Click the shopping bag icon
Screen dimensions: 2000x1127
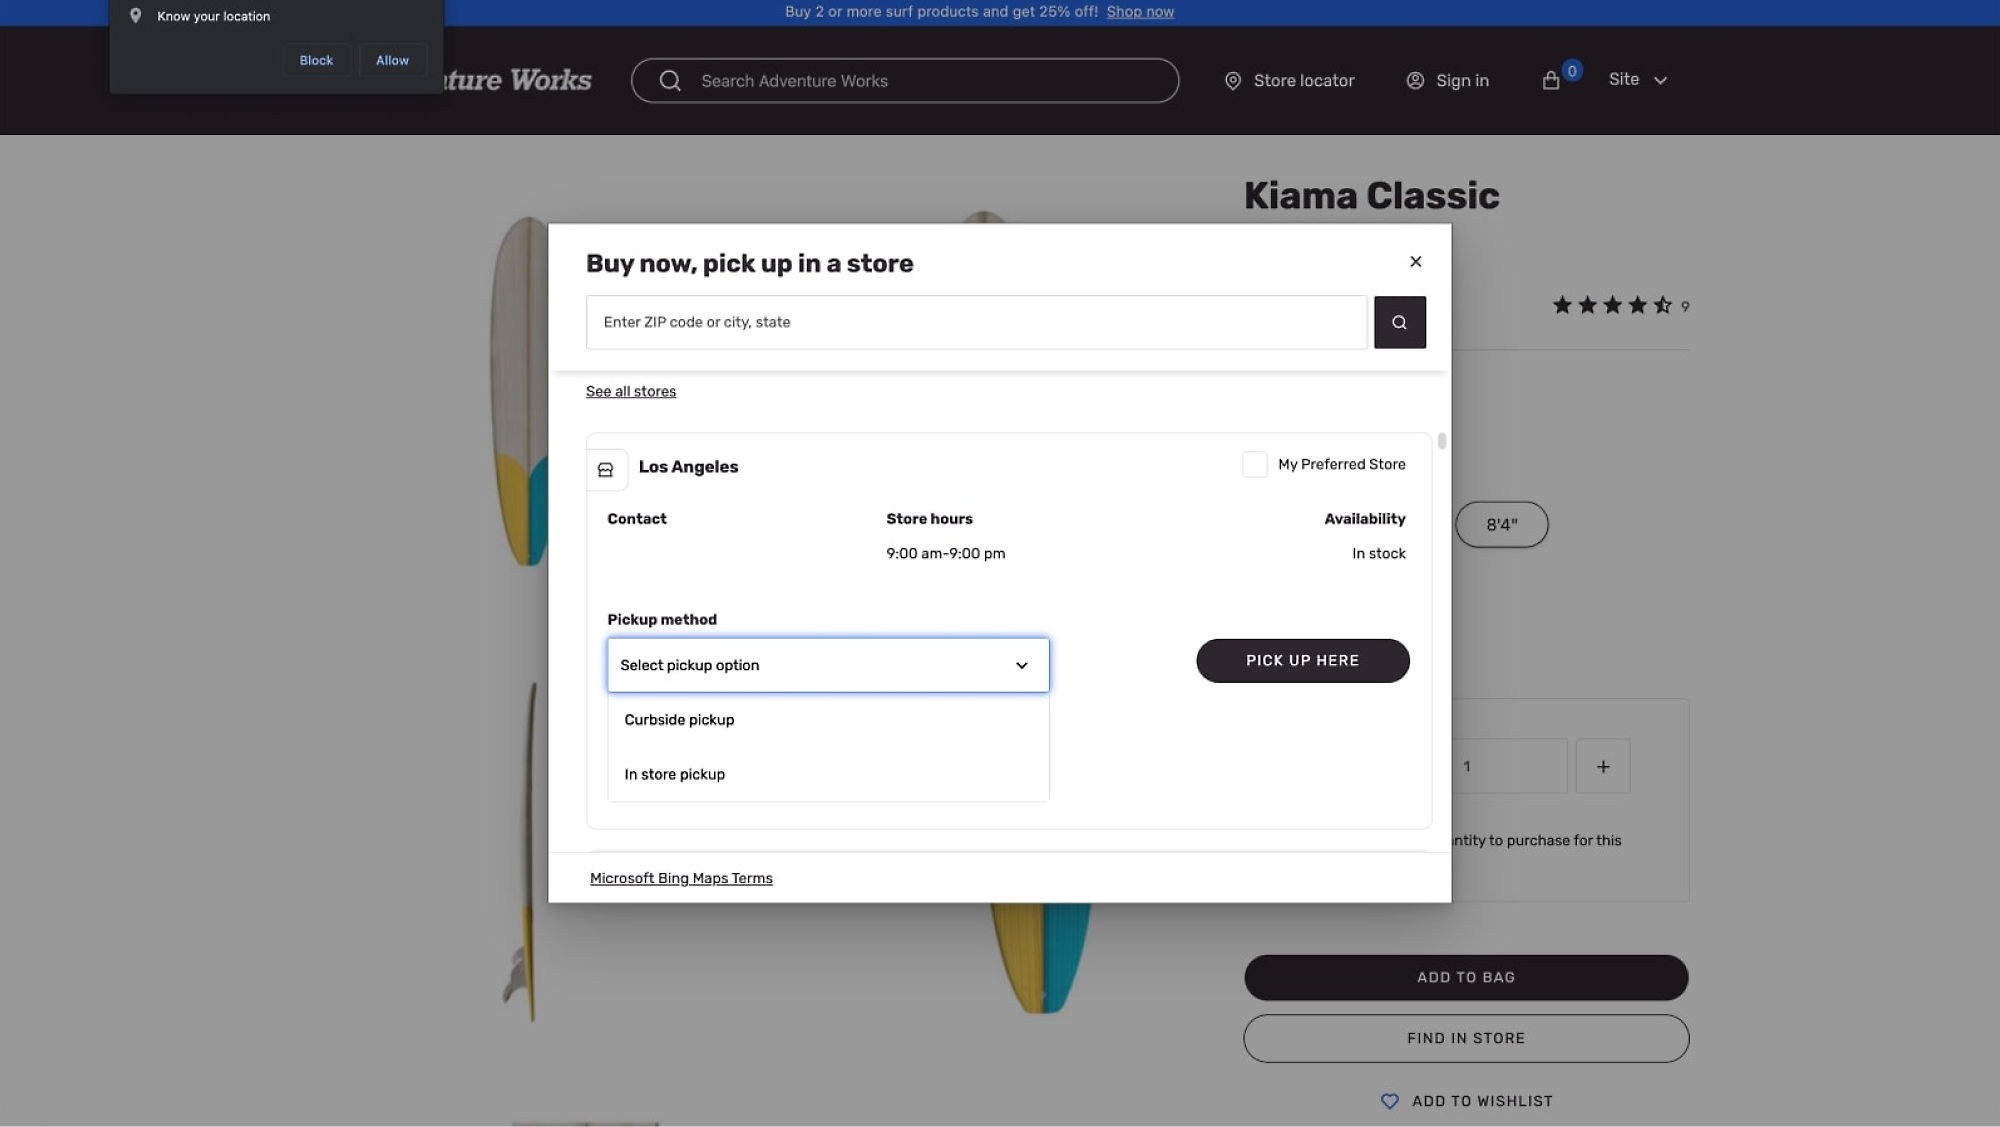pyautogui.click(x=1551, y=80)
